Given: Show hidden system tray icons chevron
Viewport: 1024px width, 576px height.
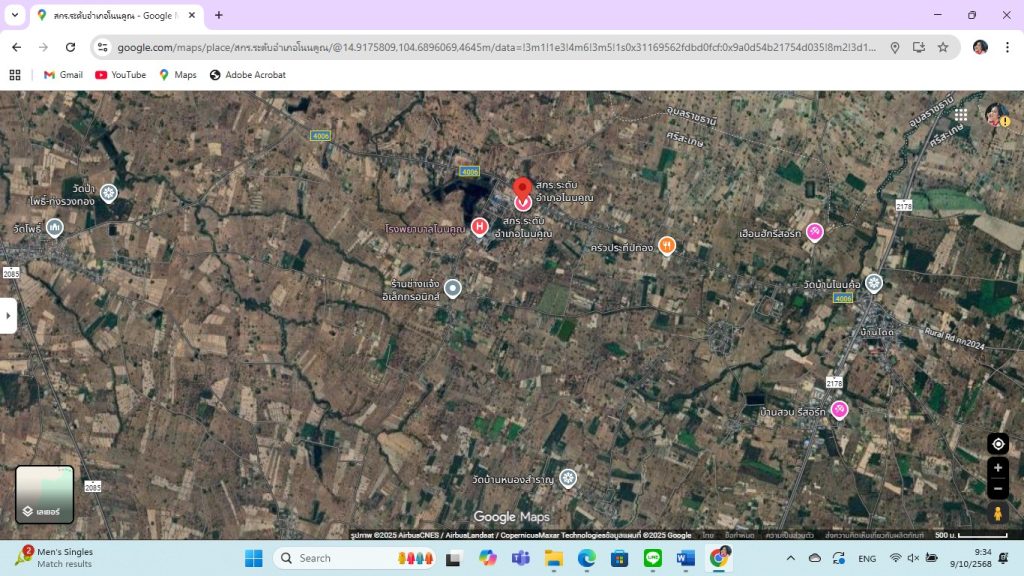Looking at the screenshot, I should tap(791, 558).
